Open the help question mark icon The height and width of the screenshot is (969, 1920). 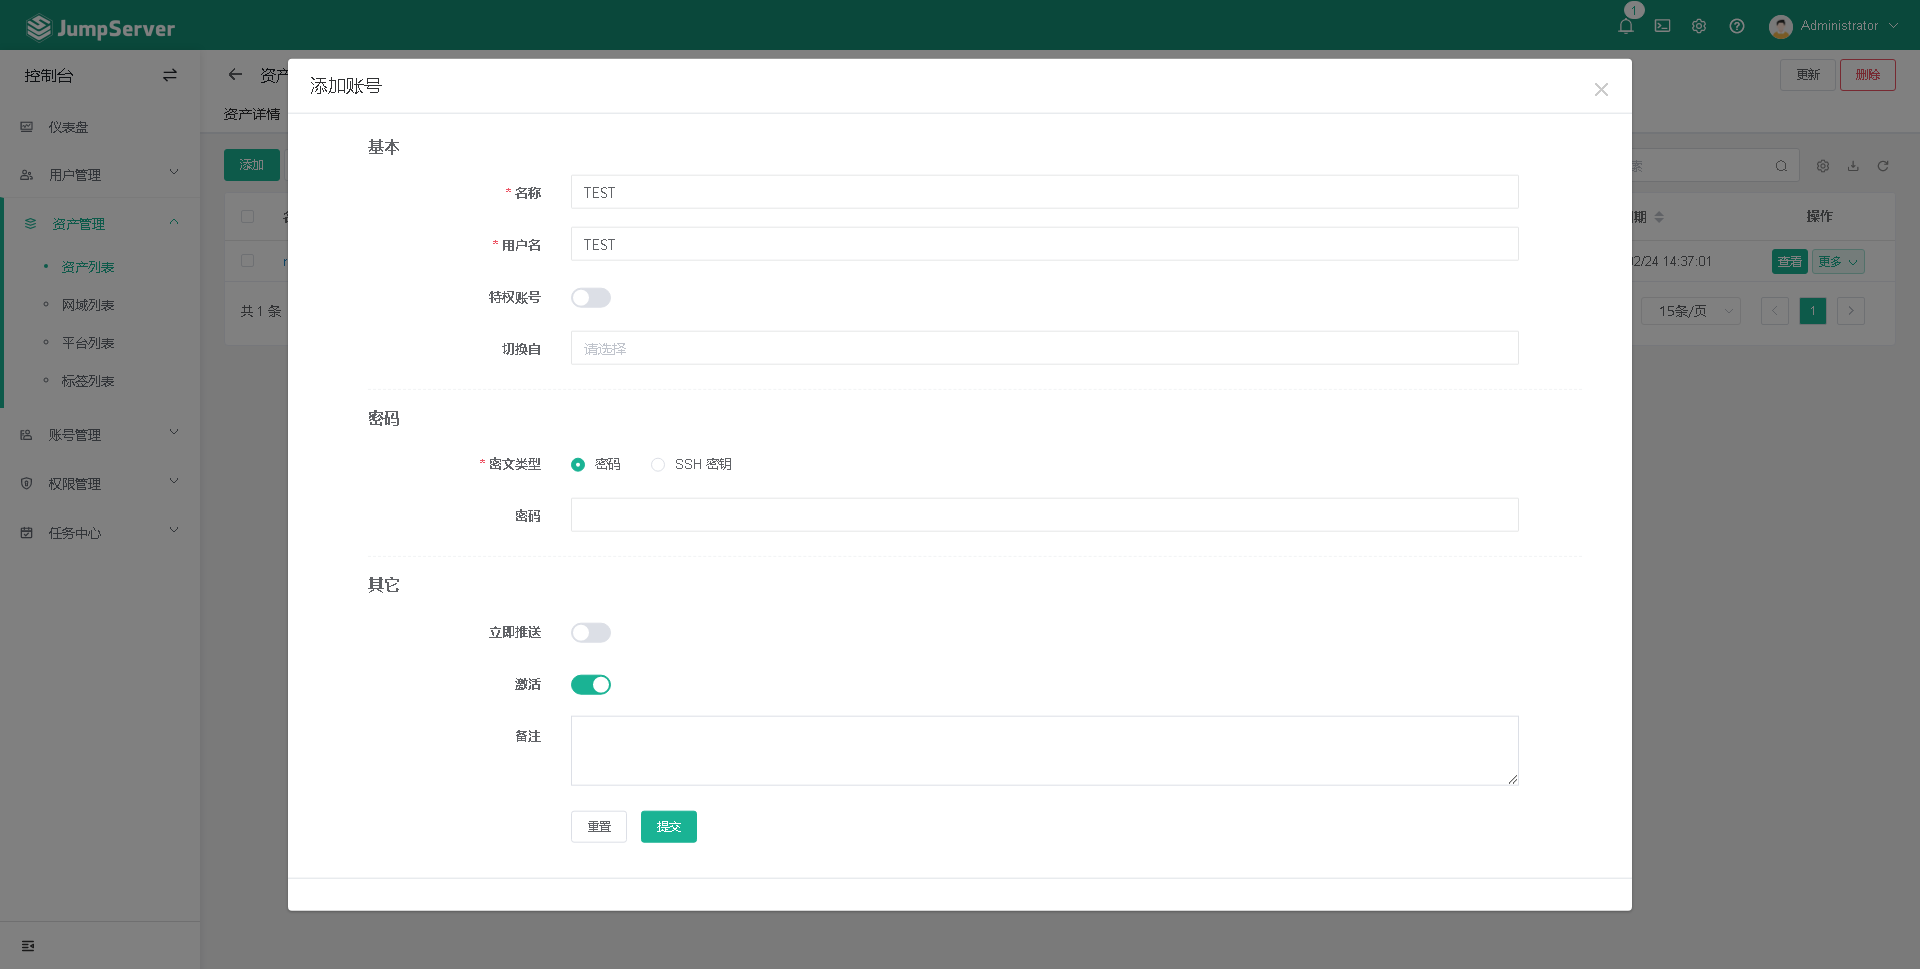[1737, 26]
